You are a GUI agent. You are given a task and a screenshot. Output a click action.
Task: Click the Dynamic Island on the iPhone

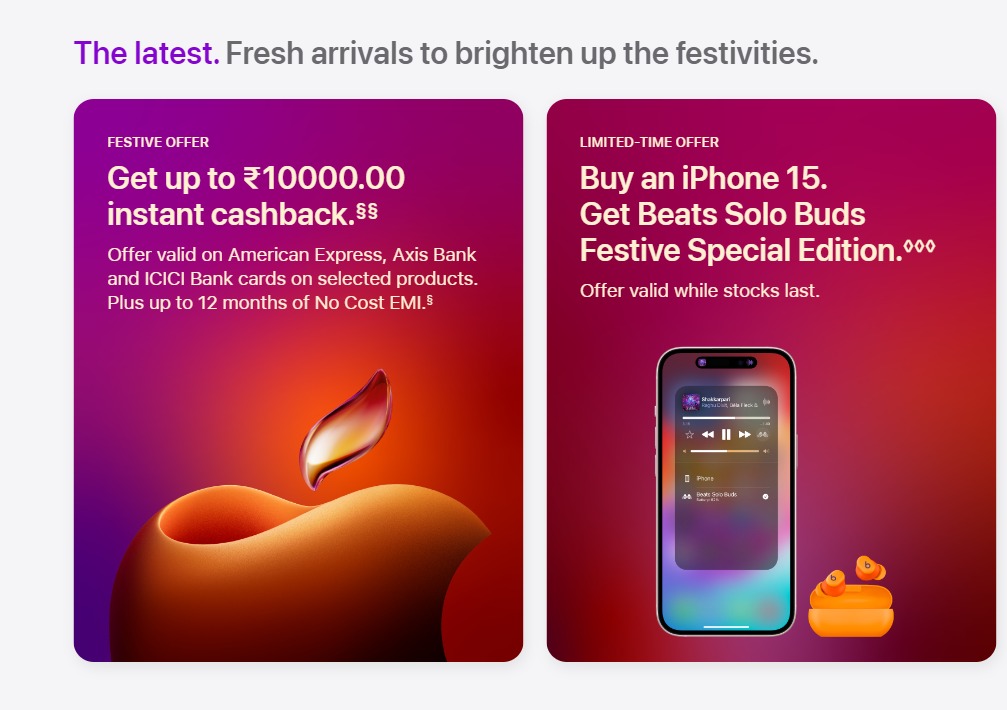tap(726, 363)
